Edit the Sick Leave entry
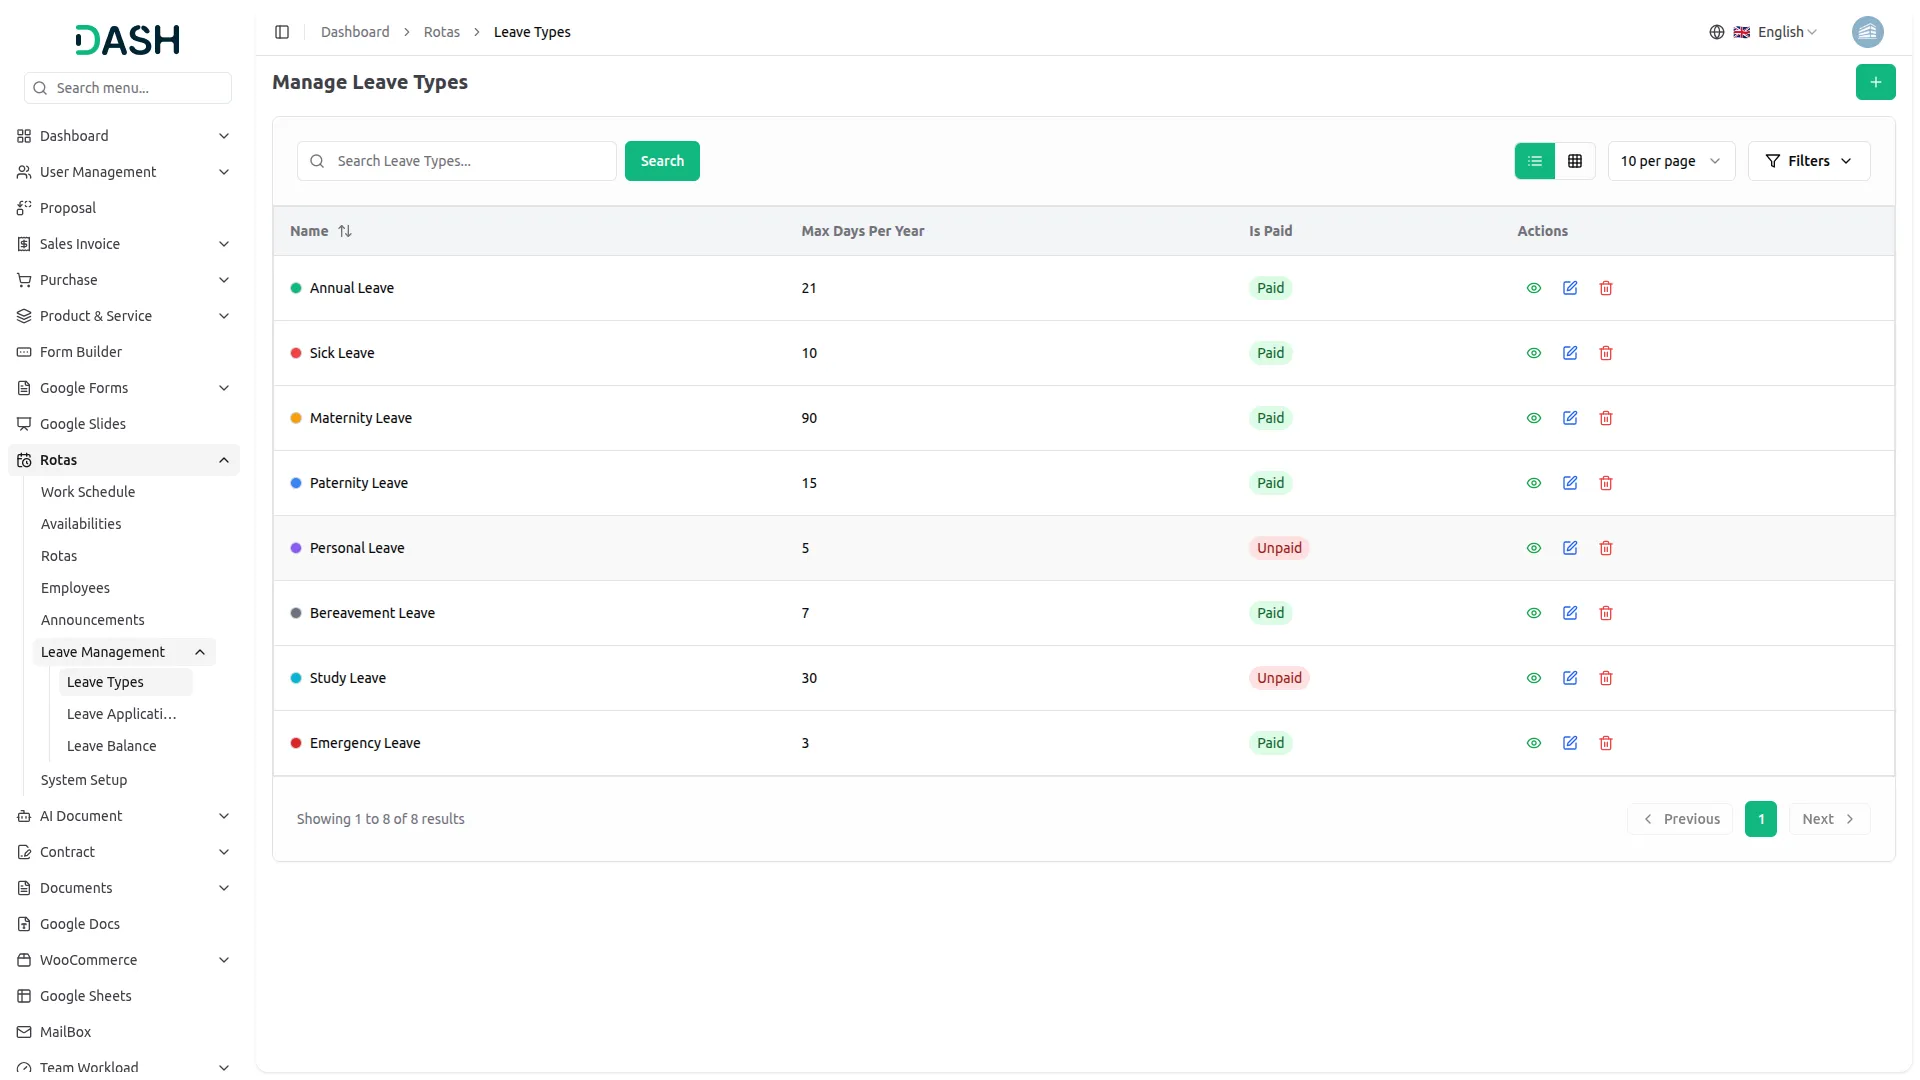 tap(1569, 353)
